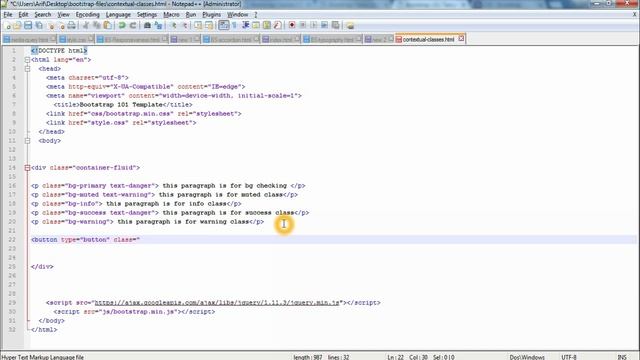Close the contextual-classes.html tab
The width and height of the screenshot is (640, 360).
pyautogui.click(x=461, y=39)
